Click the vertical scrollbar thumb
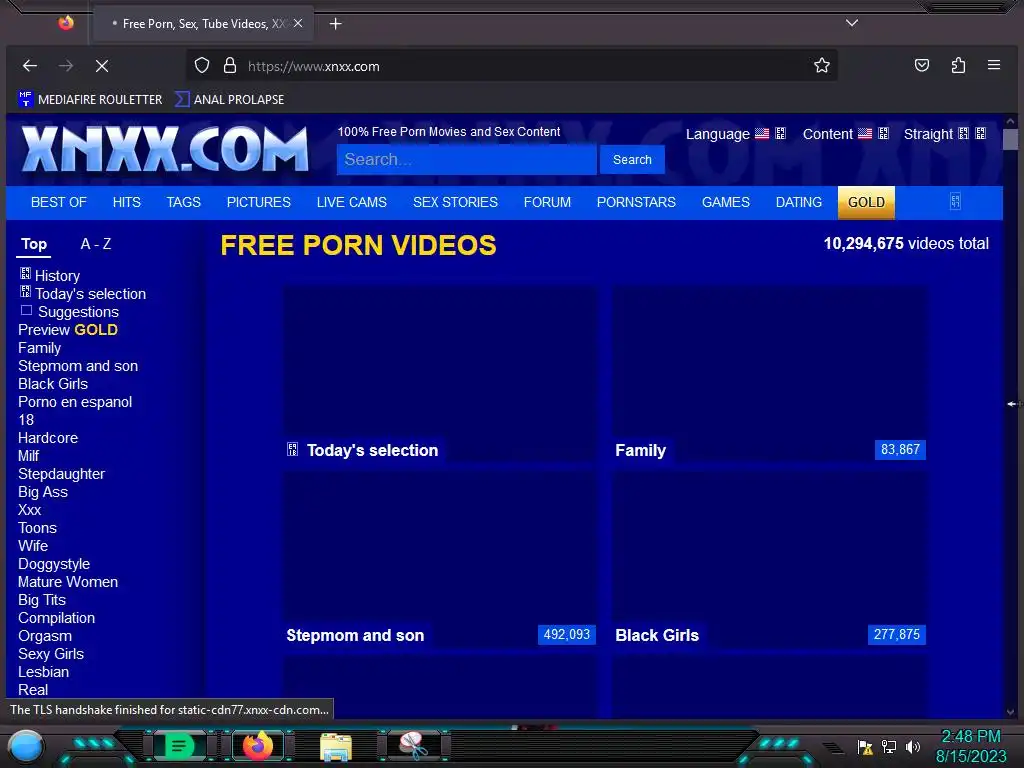 point(1010,139)
